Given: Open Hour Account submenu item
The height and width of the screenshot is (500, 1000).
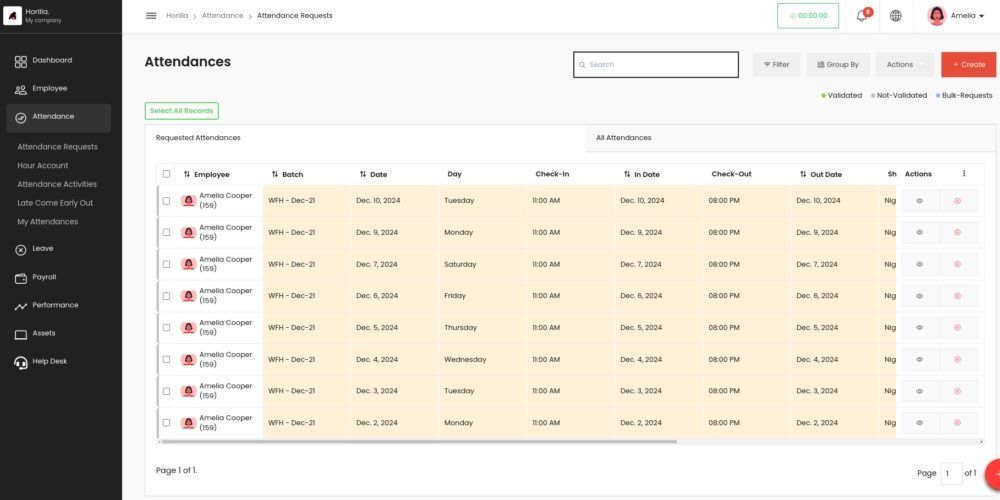Looking at the screenshot, I should click(43, 165).
